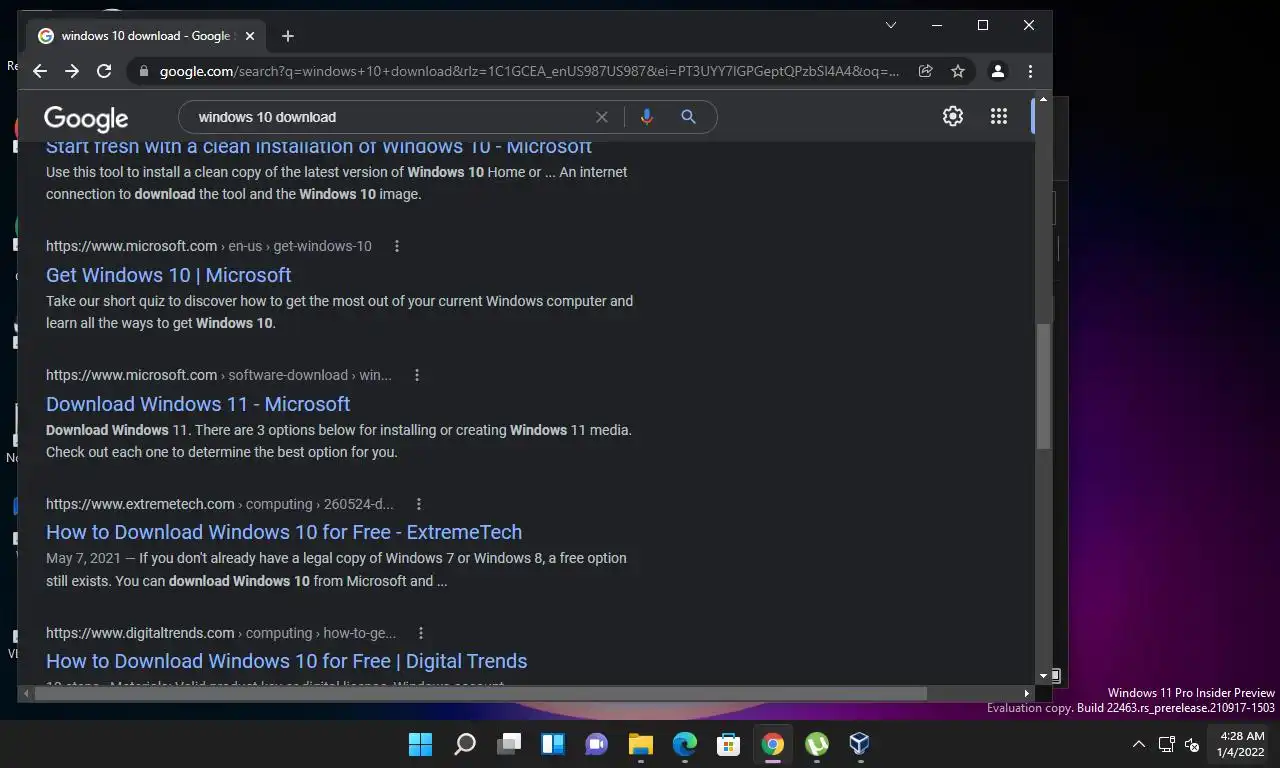Image resolution: width=1280 pixels, height=768 pixels.
Task: Go to Google home via logo
Action: (86, 118)
